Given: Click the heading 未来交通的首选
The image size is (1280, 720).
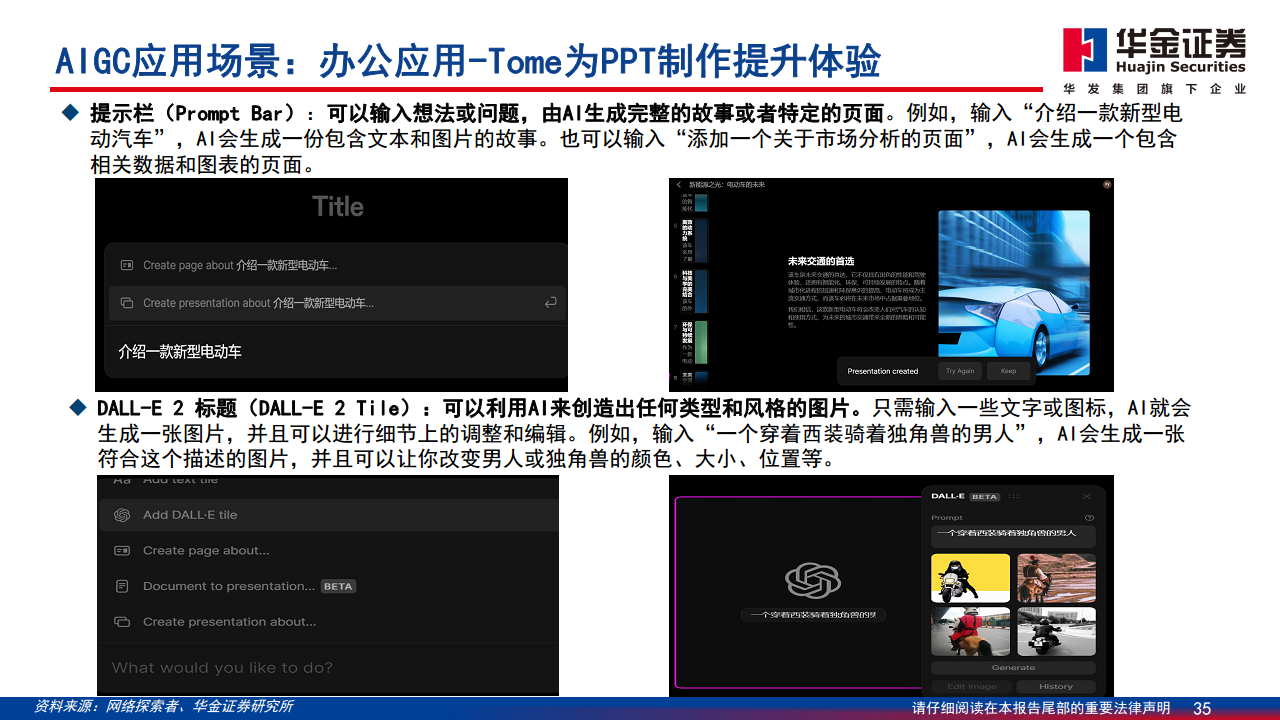Looking at the screenshot, I should coord(821,261).
